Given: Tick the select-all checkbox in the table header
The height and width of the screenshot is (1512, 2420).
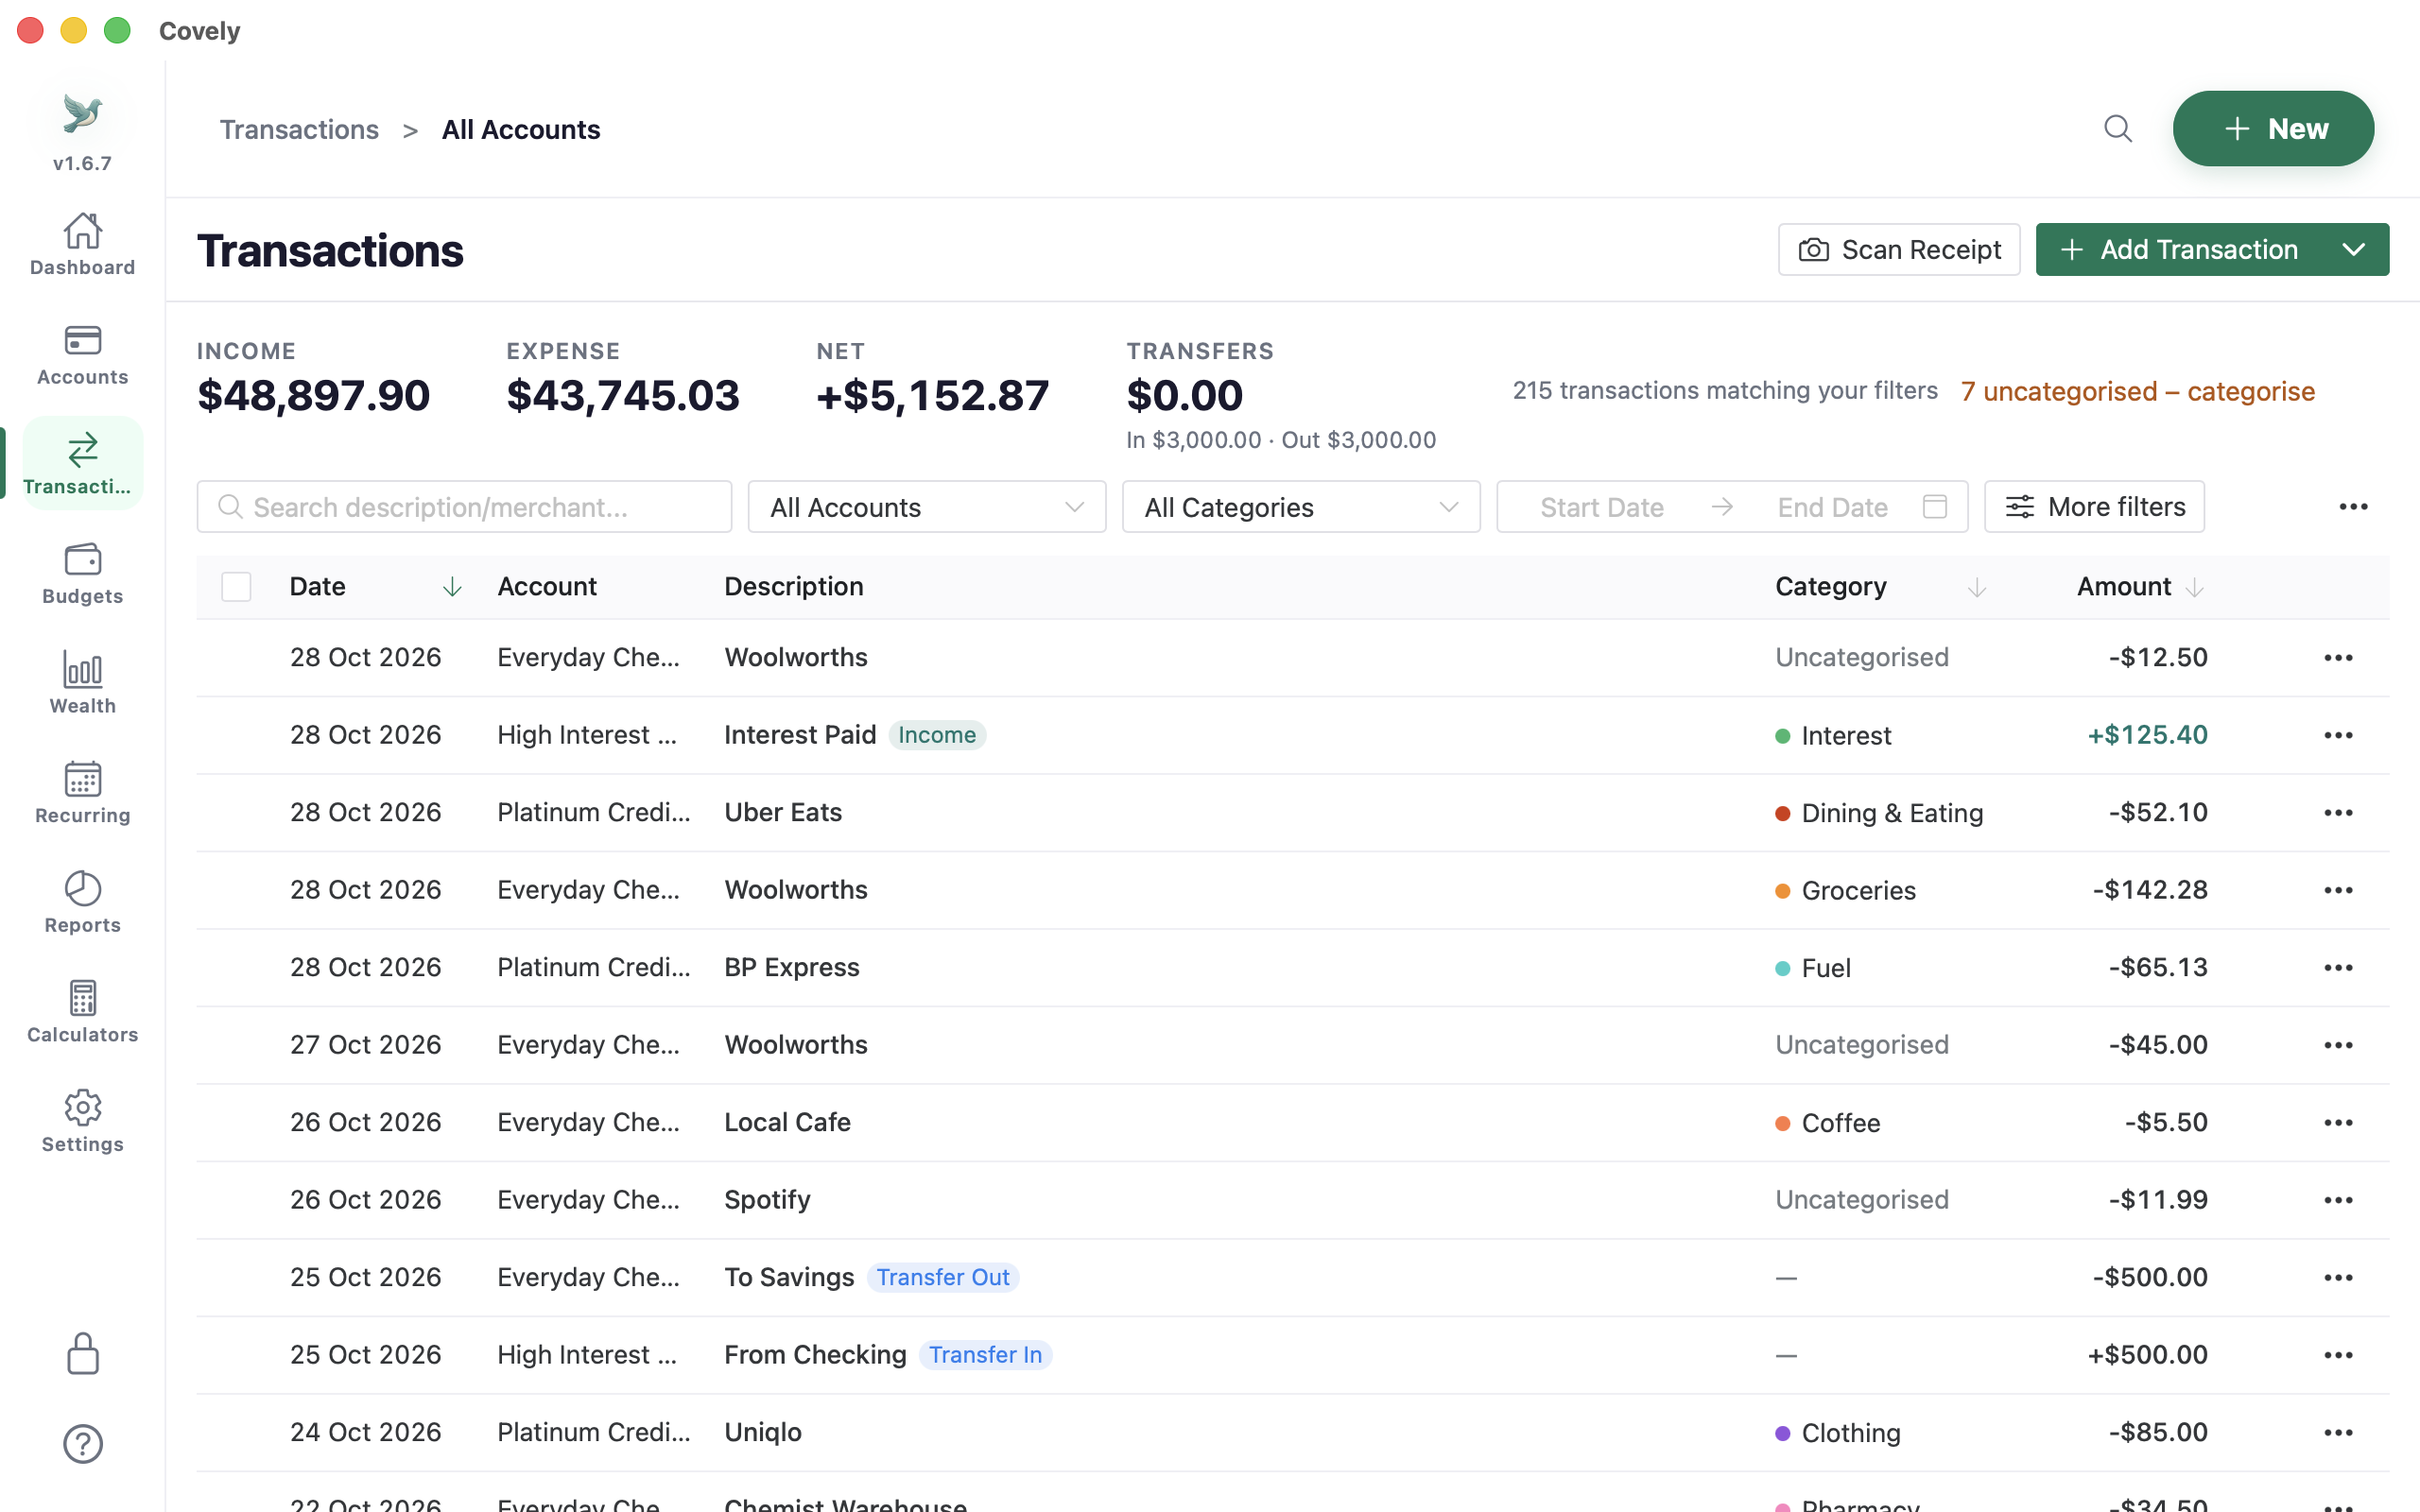Looking at the screenshot, I should [236, 587].
